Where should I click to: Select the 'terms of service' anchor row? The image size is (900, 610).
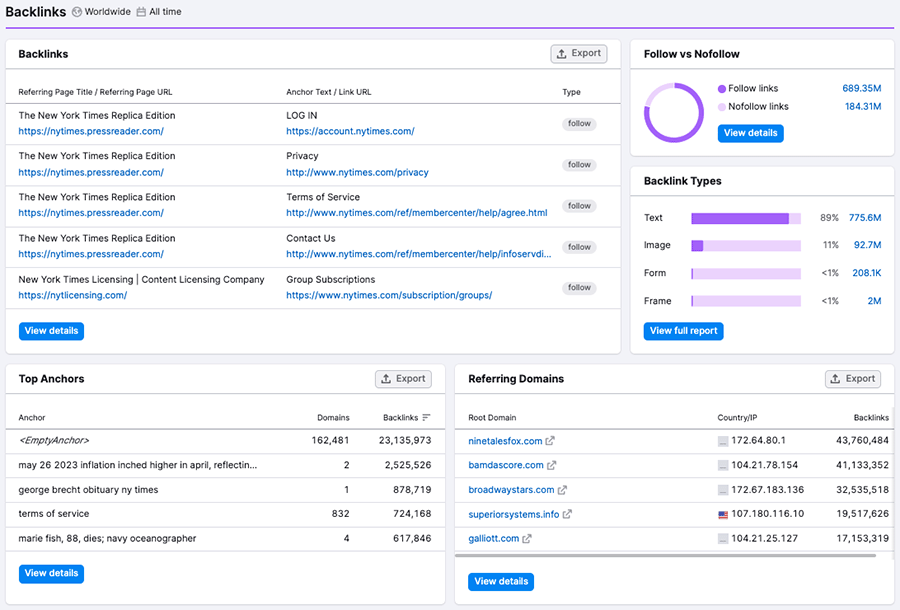(225, 514)
